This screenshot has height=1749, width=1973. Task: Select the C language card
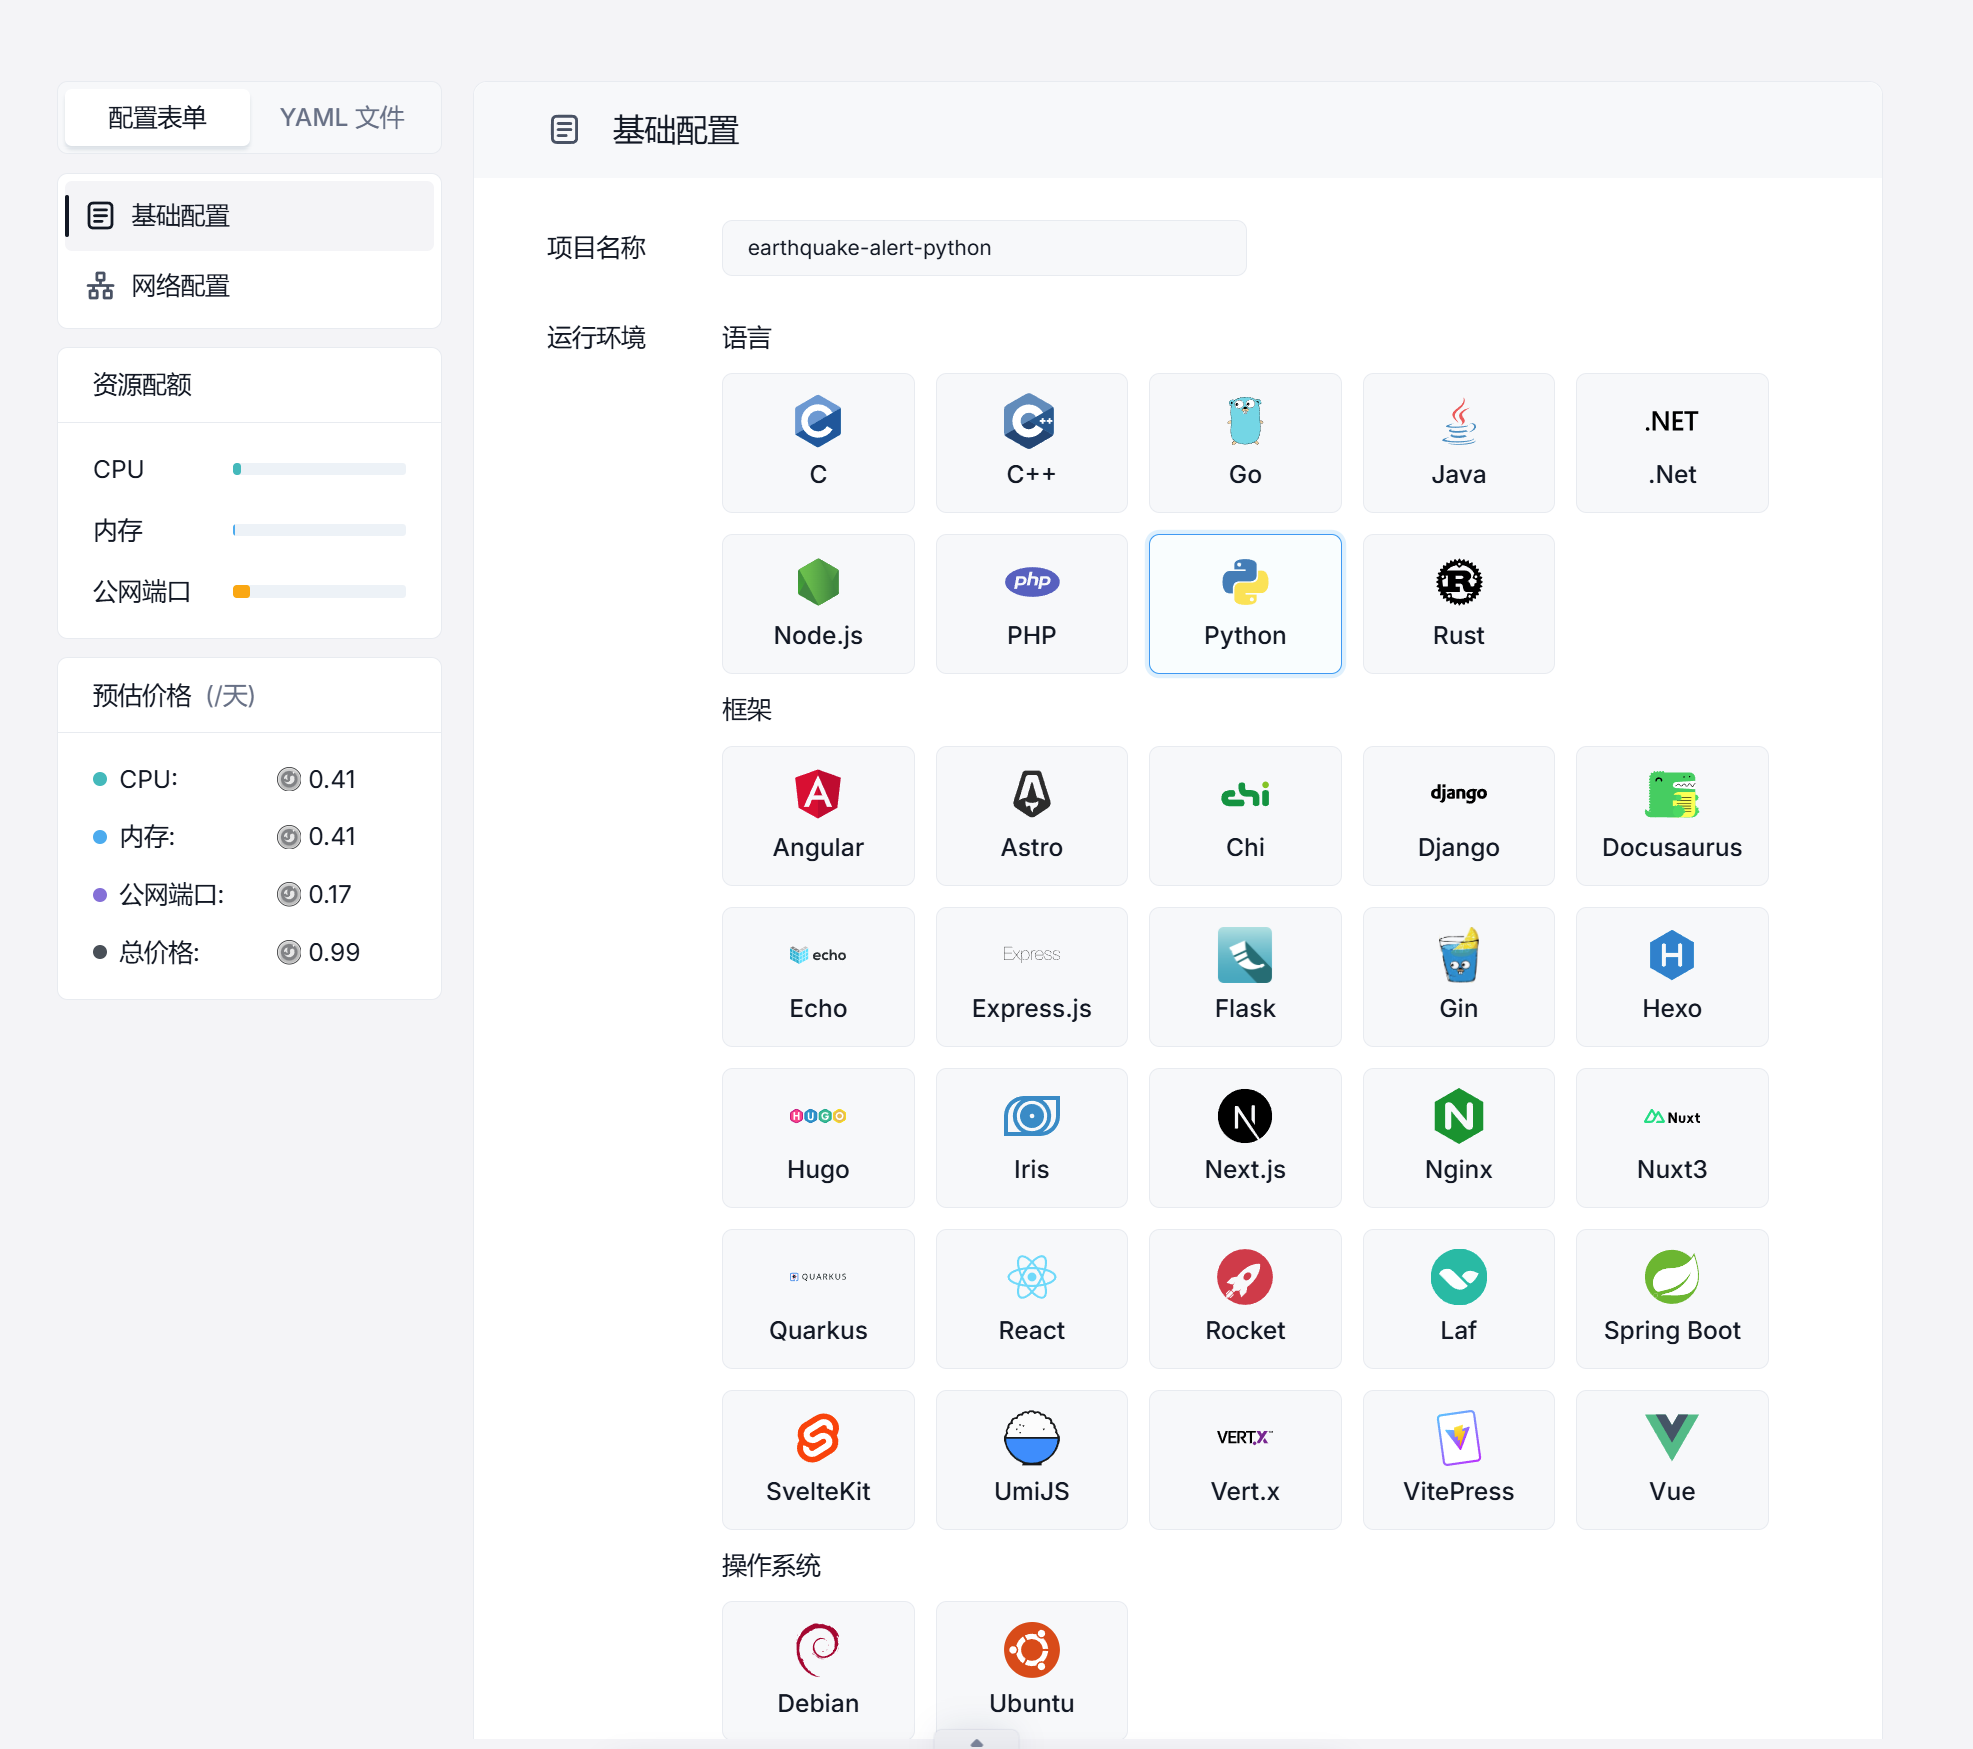coord(818,443)
